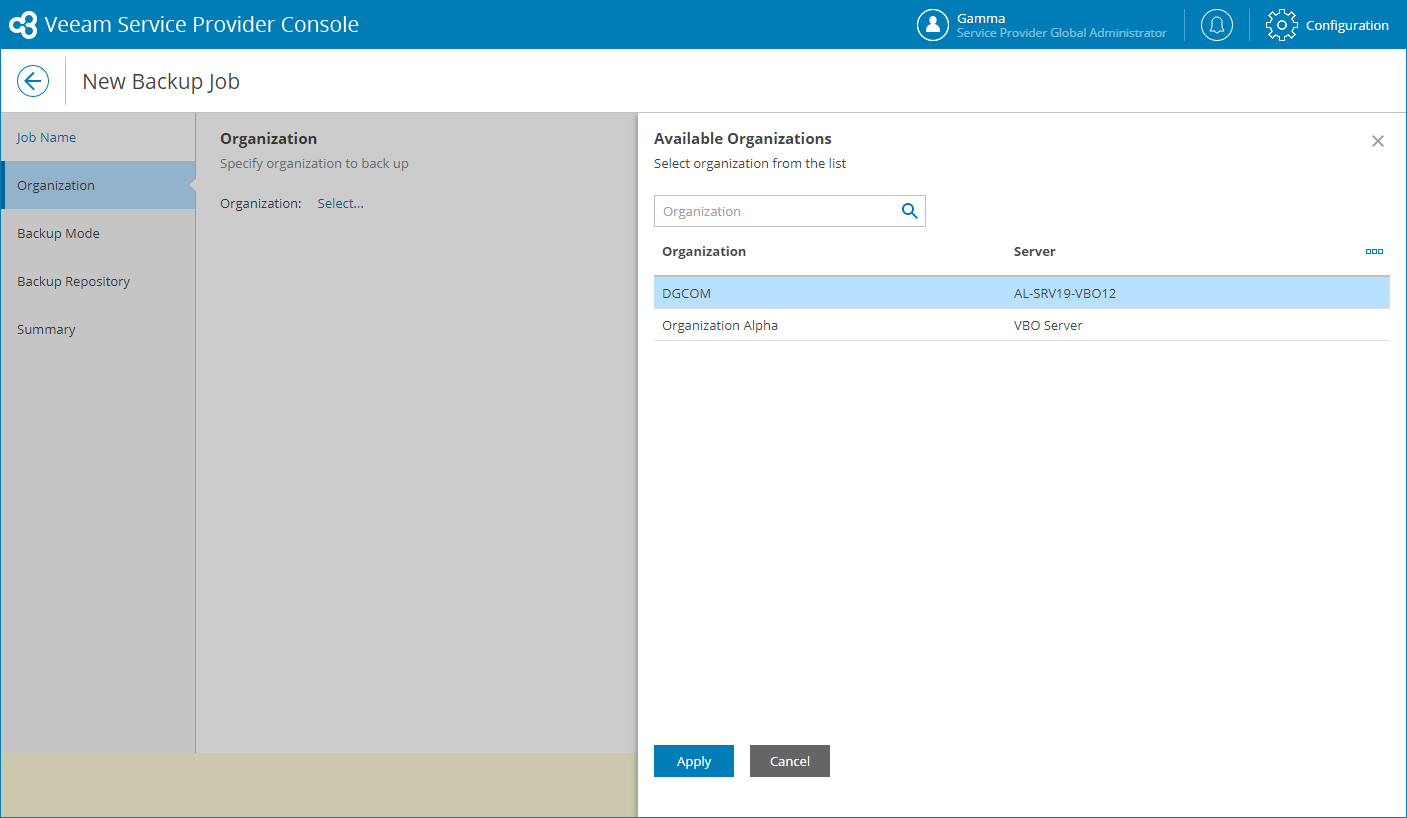Open the Gamma user profile icon
The image size is (1407, 818).
click(933, 25)
